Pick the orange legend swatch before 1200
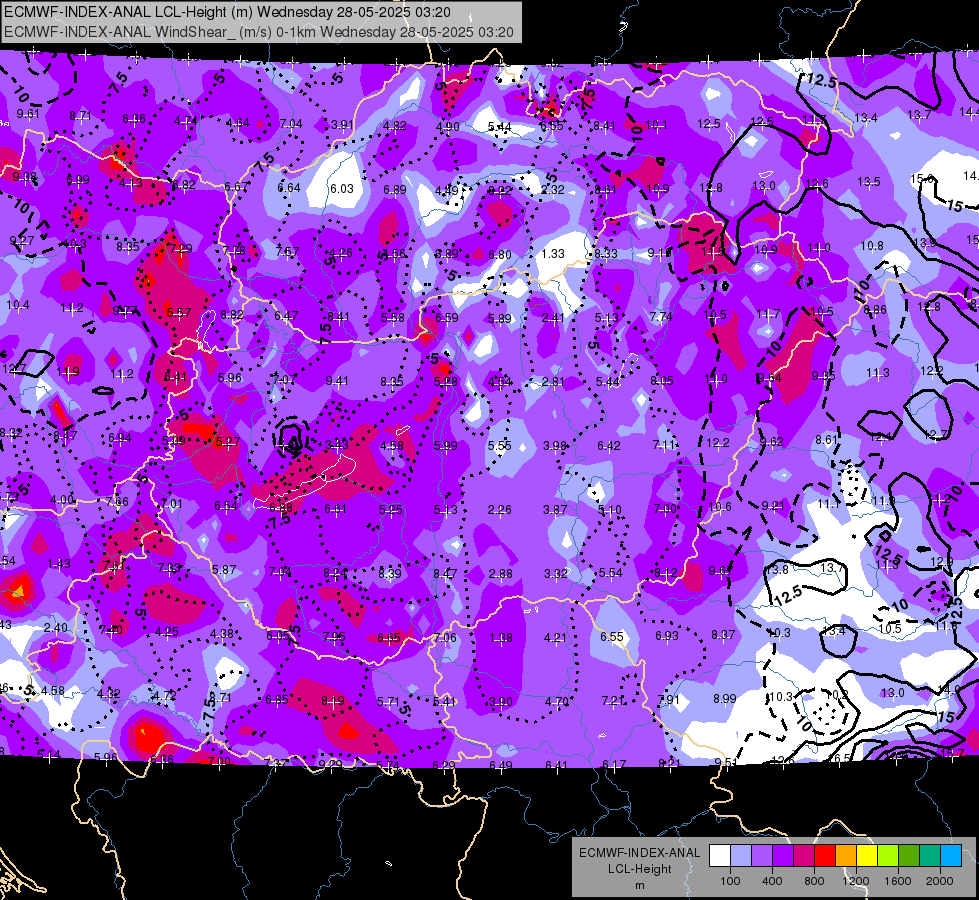 [x=845, y=855]
